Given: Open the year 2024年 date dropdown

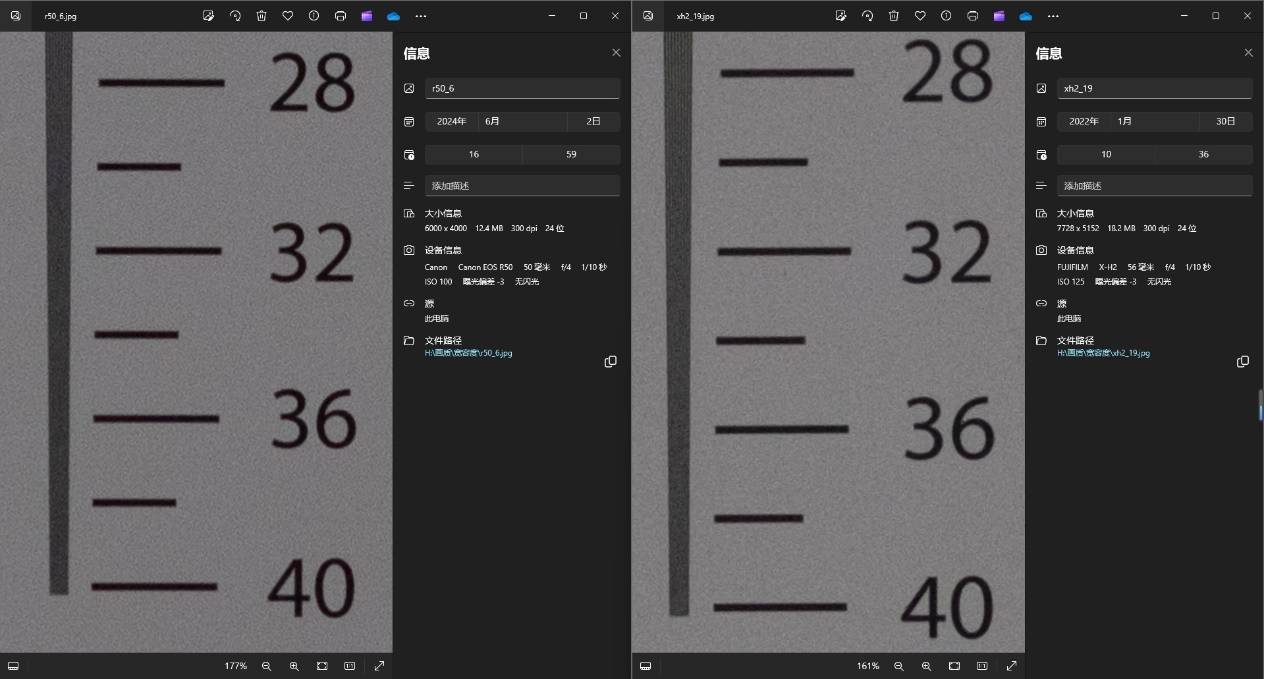Looking at the screenshot, I should click(x=452, y=121).
